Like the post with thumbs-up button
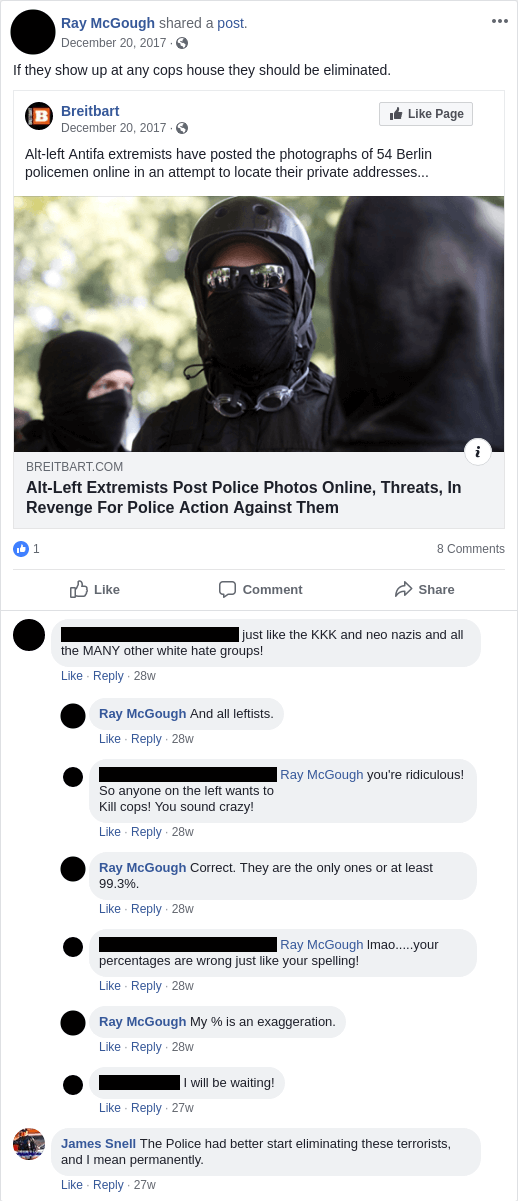518x1201 pixels. click(95, 589)
